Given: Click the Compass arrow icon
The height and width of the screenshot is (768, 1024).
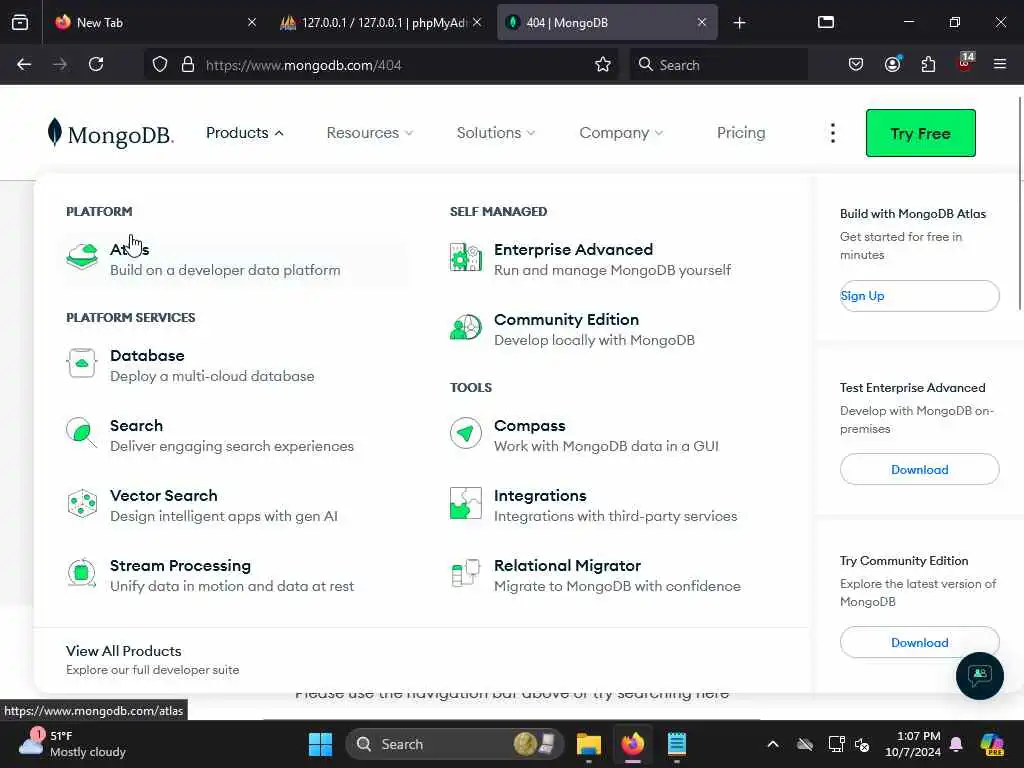Looking at the screenshot, I should point(466,433).
